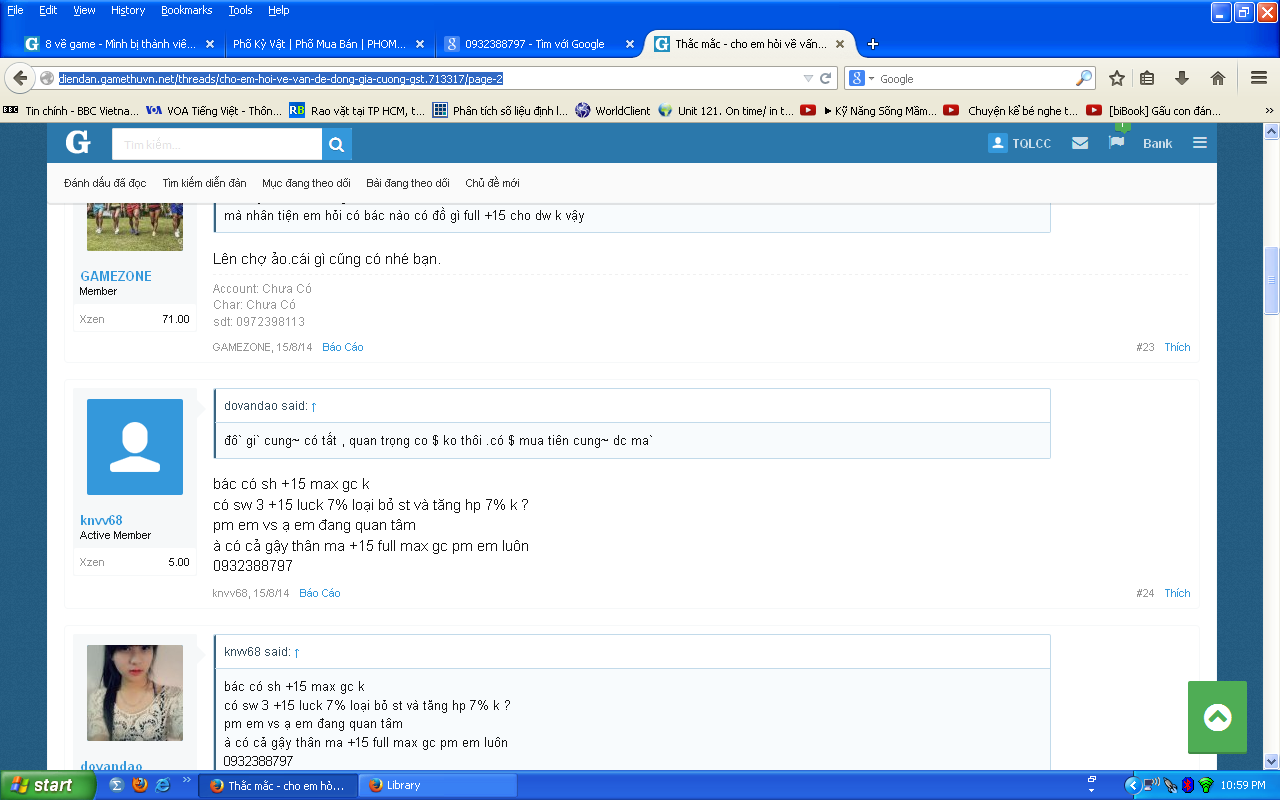This screenshot has height=800, width=1280.
Task: Open the bookmarks list icon
Action: click(1148, 78)
